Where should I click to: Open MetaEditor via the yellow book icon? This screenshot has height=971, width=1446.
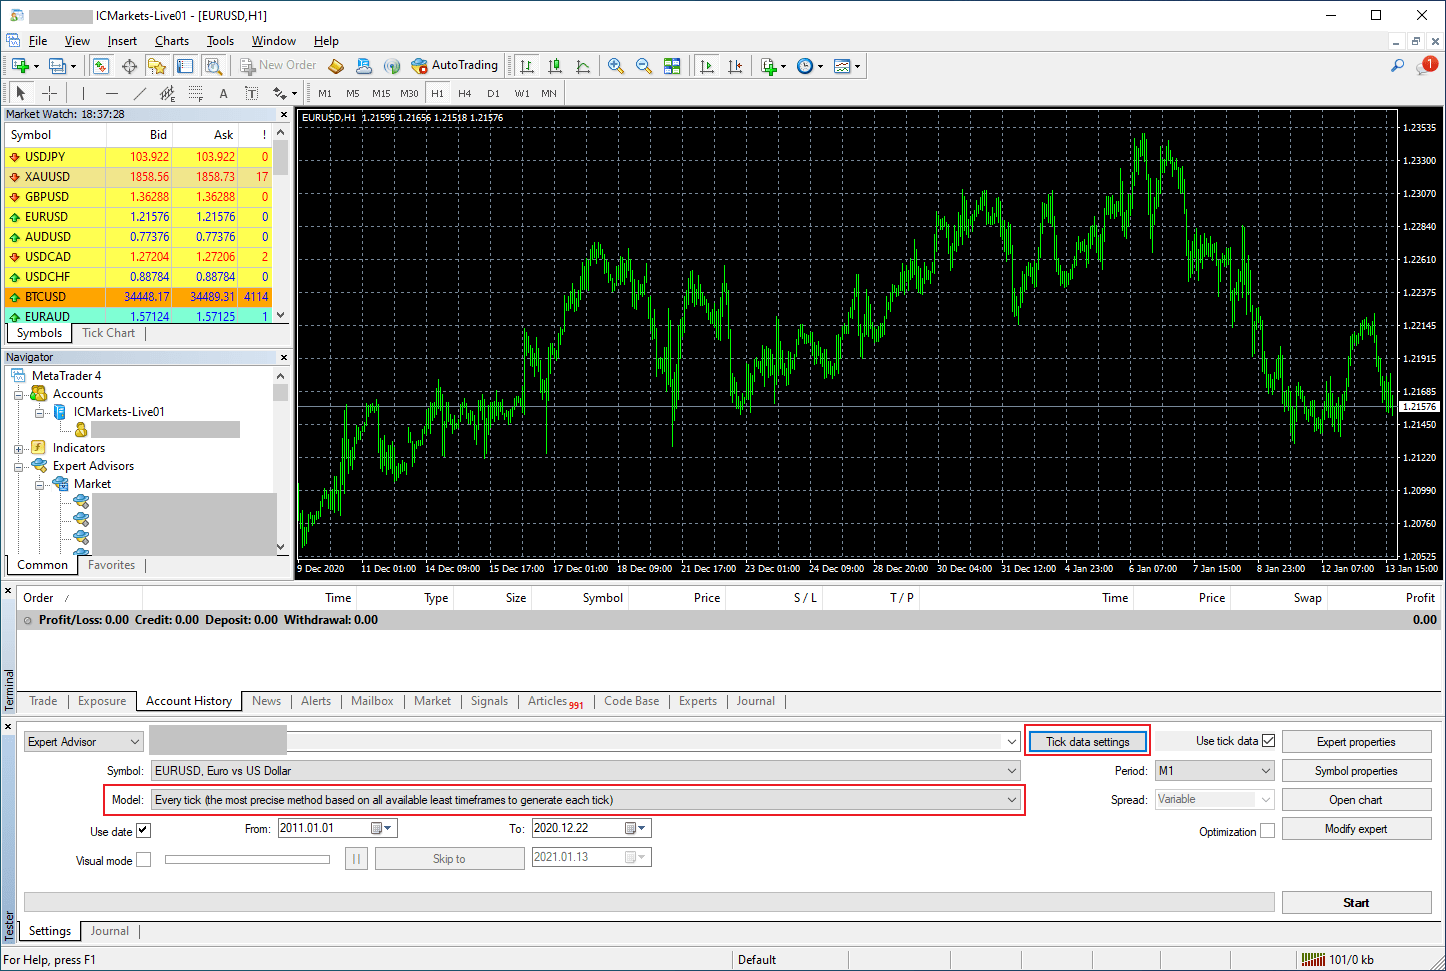[x=336, y=66]
